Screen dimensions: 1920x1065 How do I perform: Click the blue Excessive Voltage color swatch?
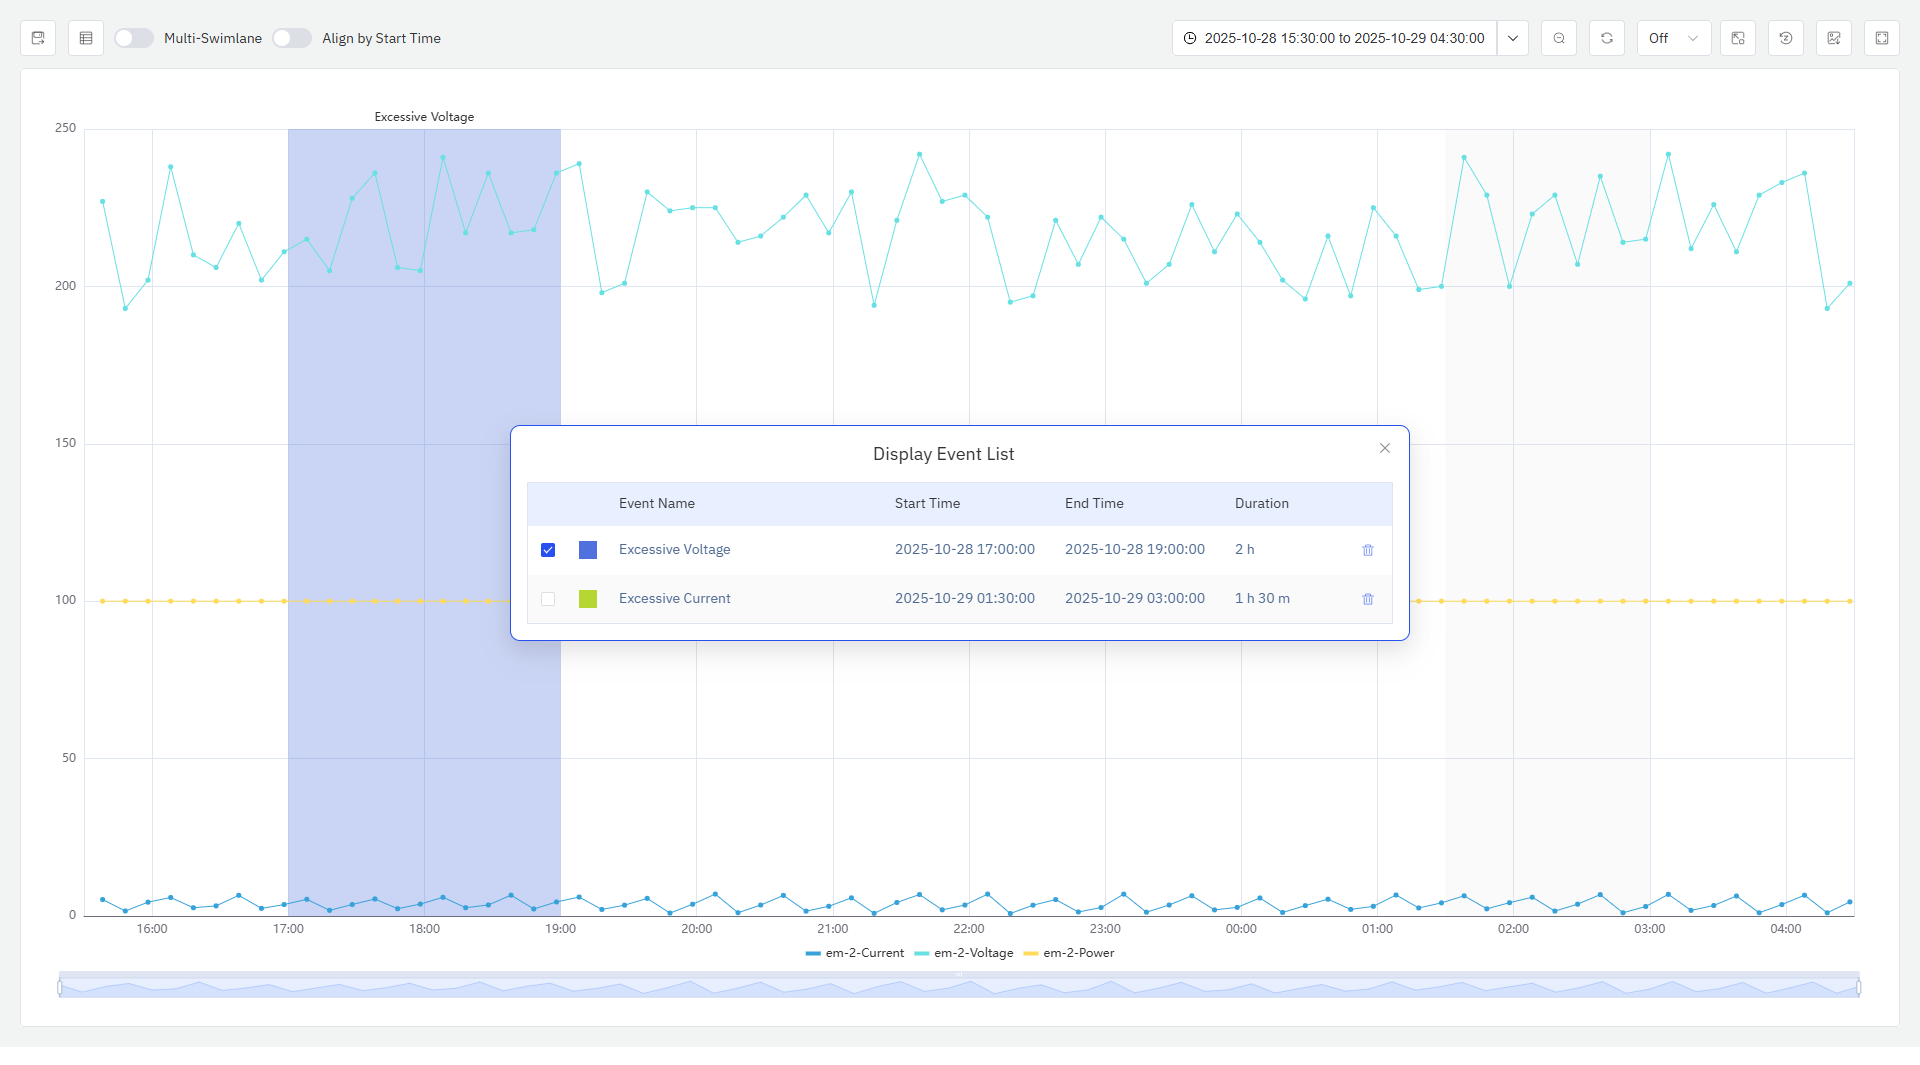588,550
